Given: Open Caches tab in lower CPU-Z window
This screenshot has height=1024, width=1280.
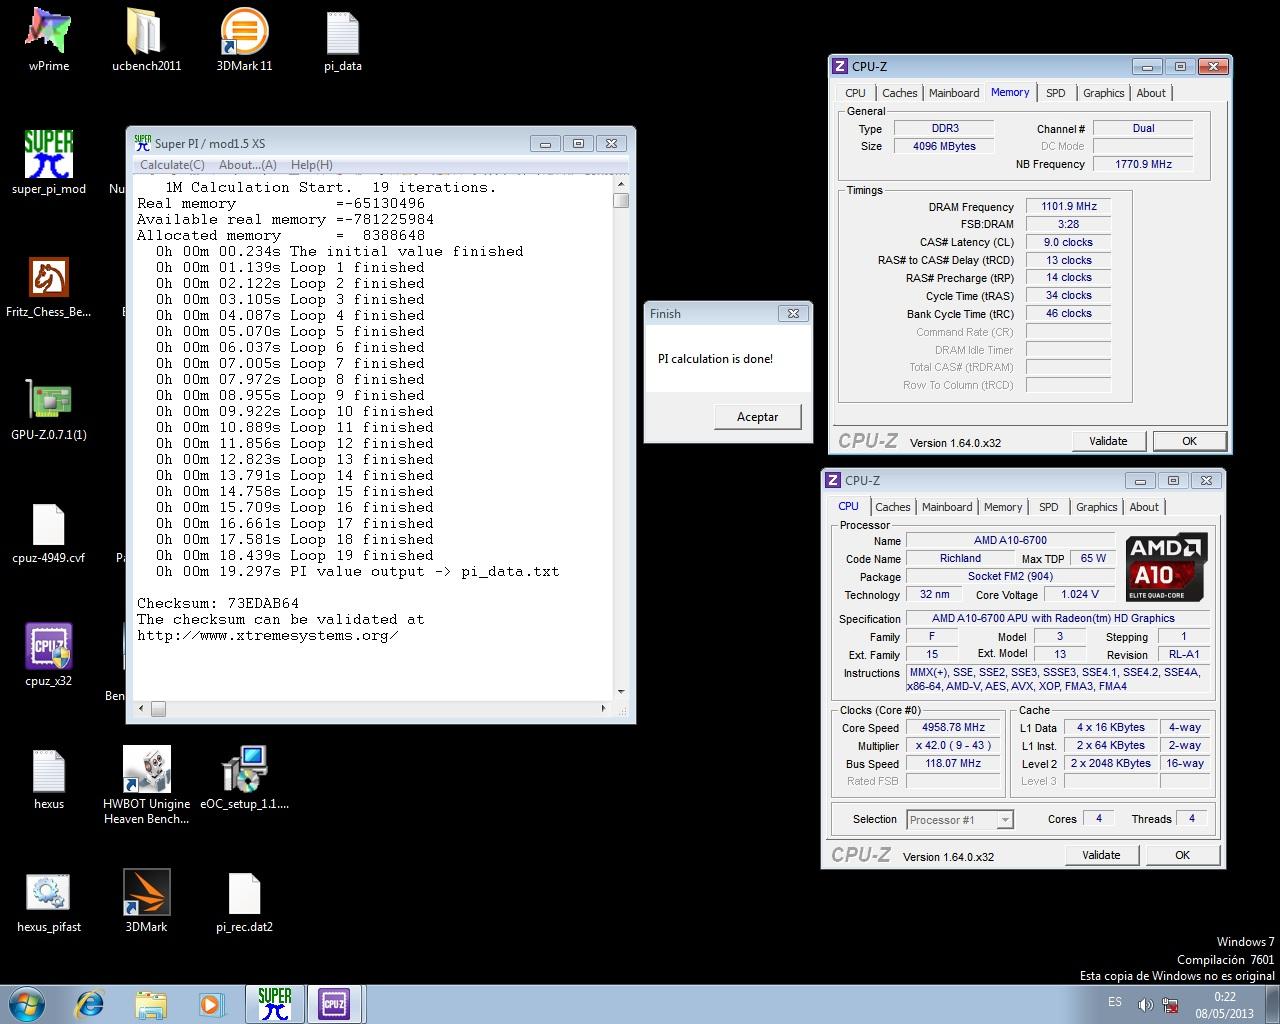Looking at the screenshot, I should [892, 507].
